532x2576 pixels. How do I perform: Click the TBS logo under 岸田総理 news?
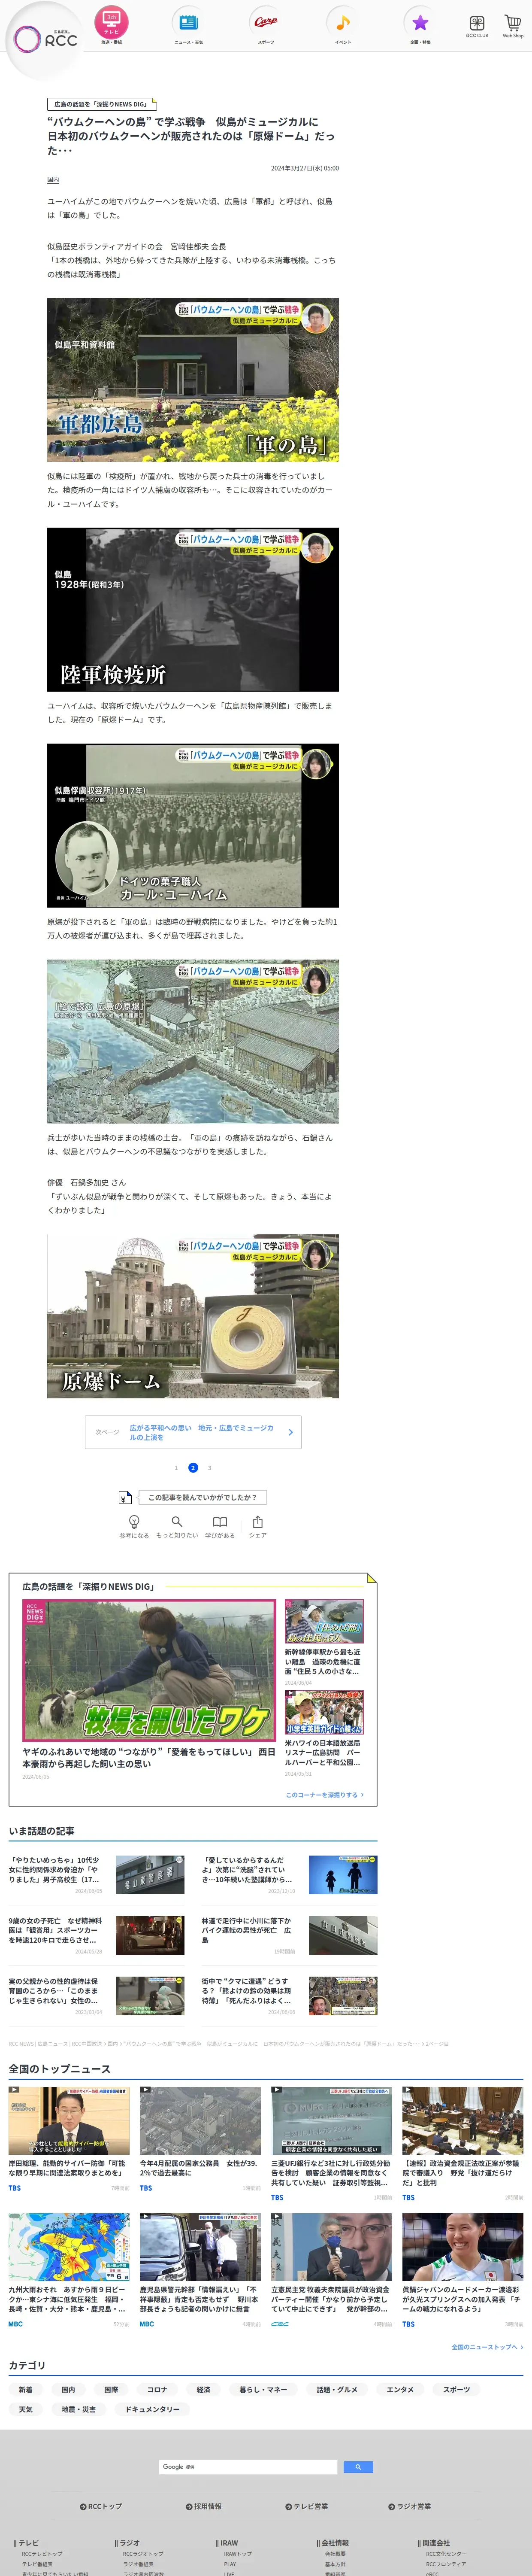click(x=15, y=2188)
